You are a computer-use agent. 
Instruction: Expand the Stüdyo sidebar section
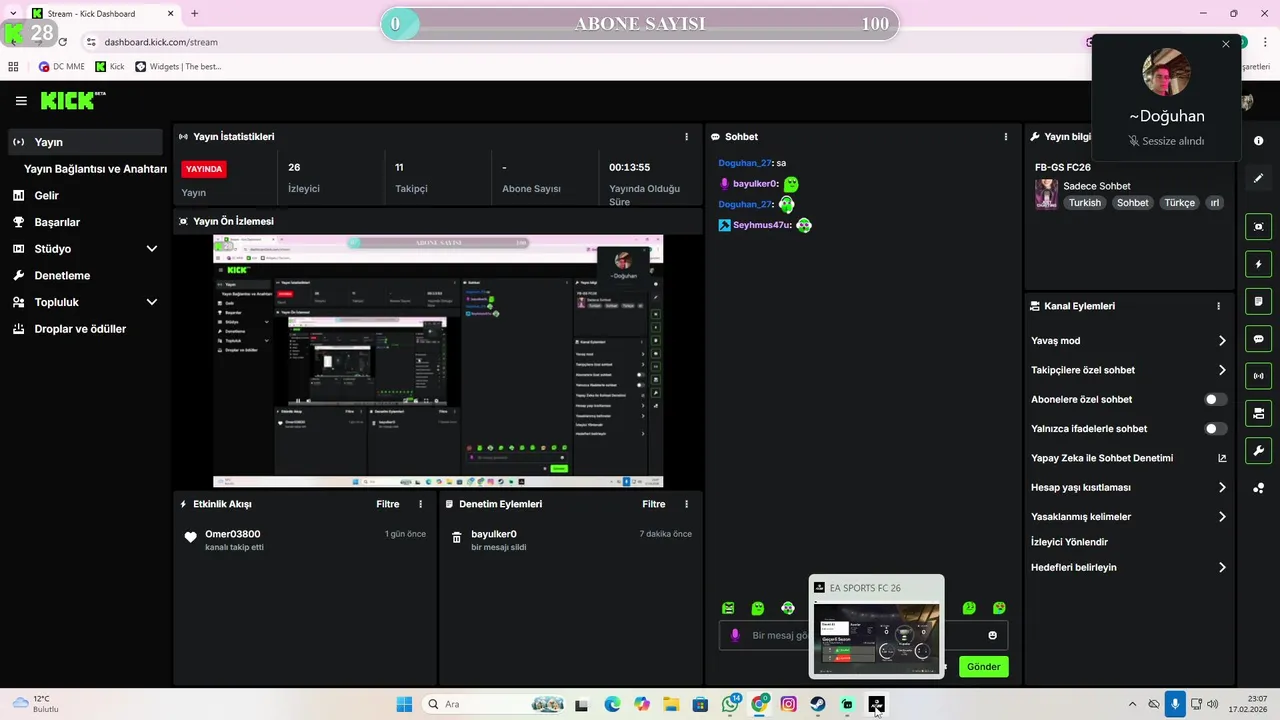(x=152, y=249)
